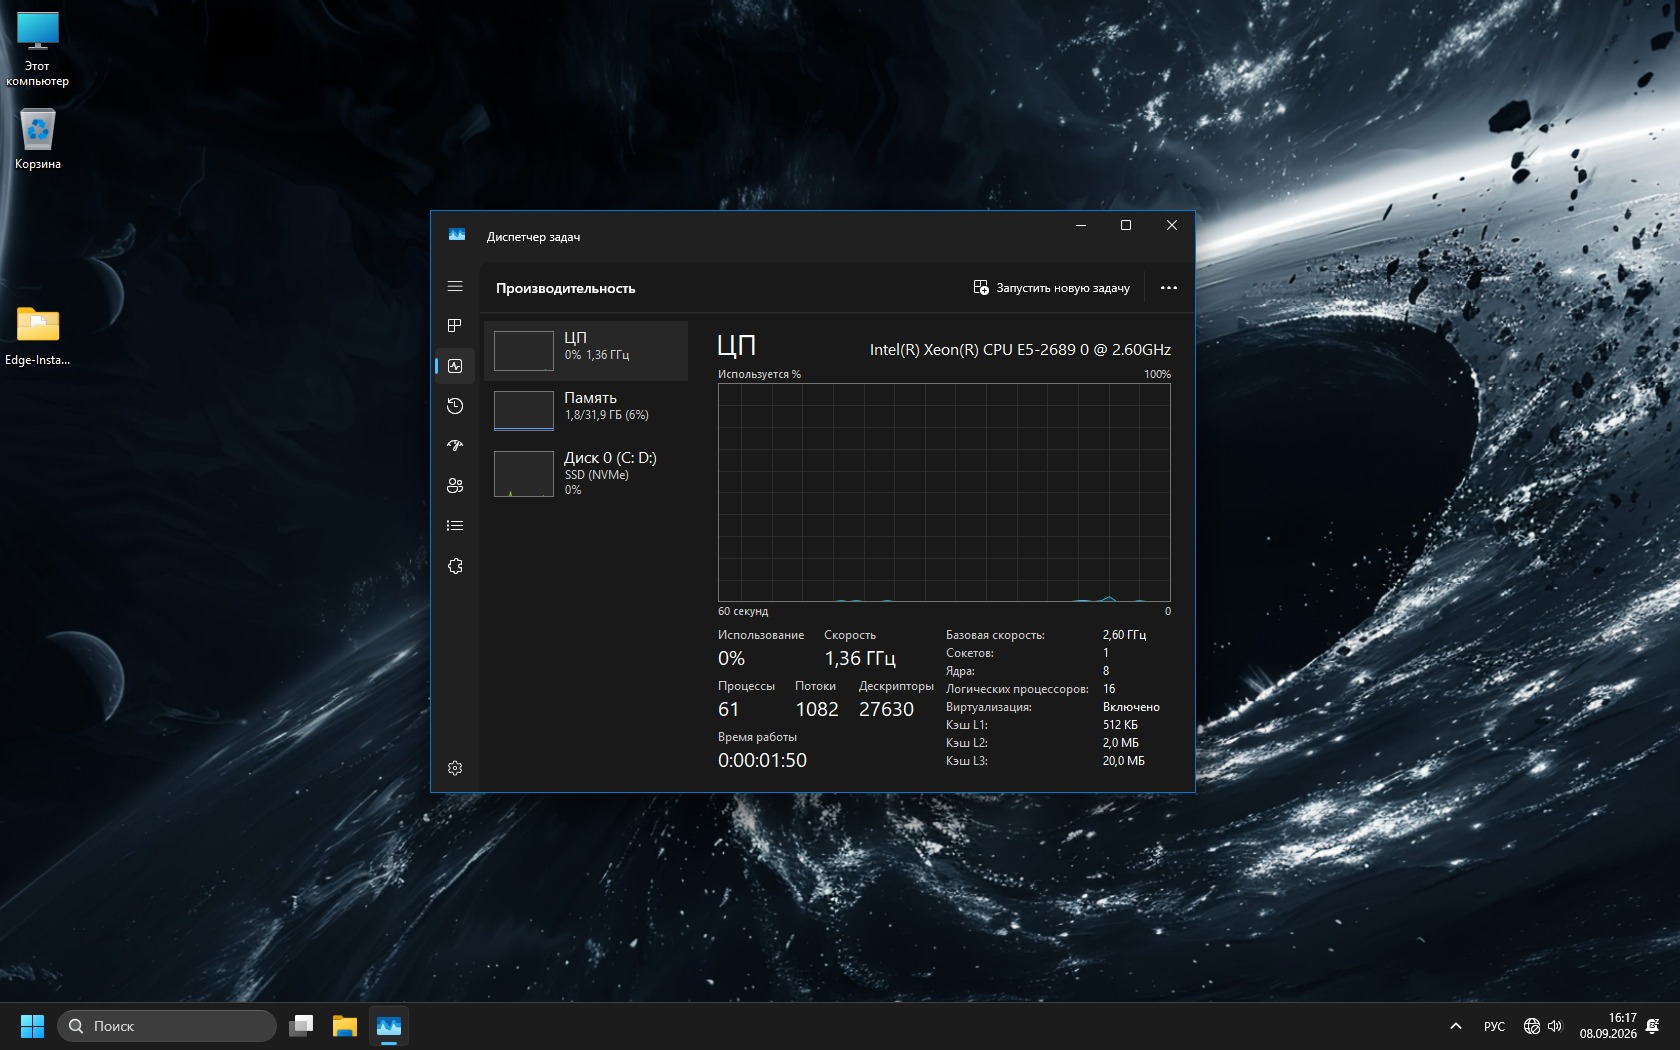Click the Производительность page heading
This screenshot has width=1680, height=1050.
(x=566, y=288)
